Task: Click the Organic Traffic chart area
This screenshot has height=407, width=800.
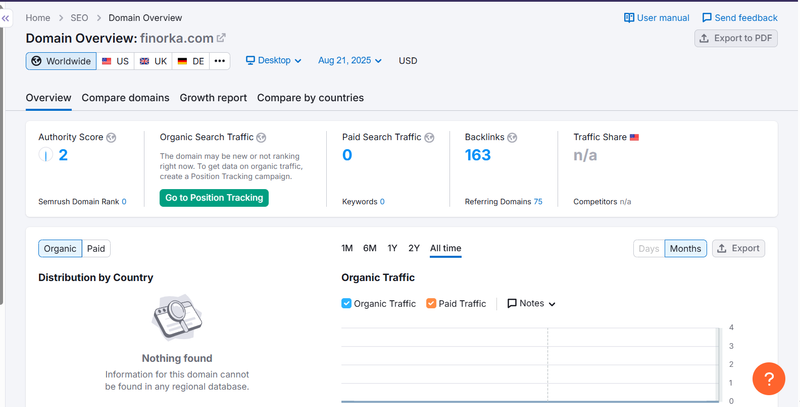Action: [531, 365]
